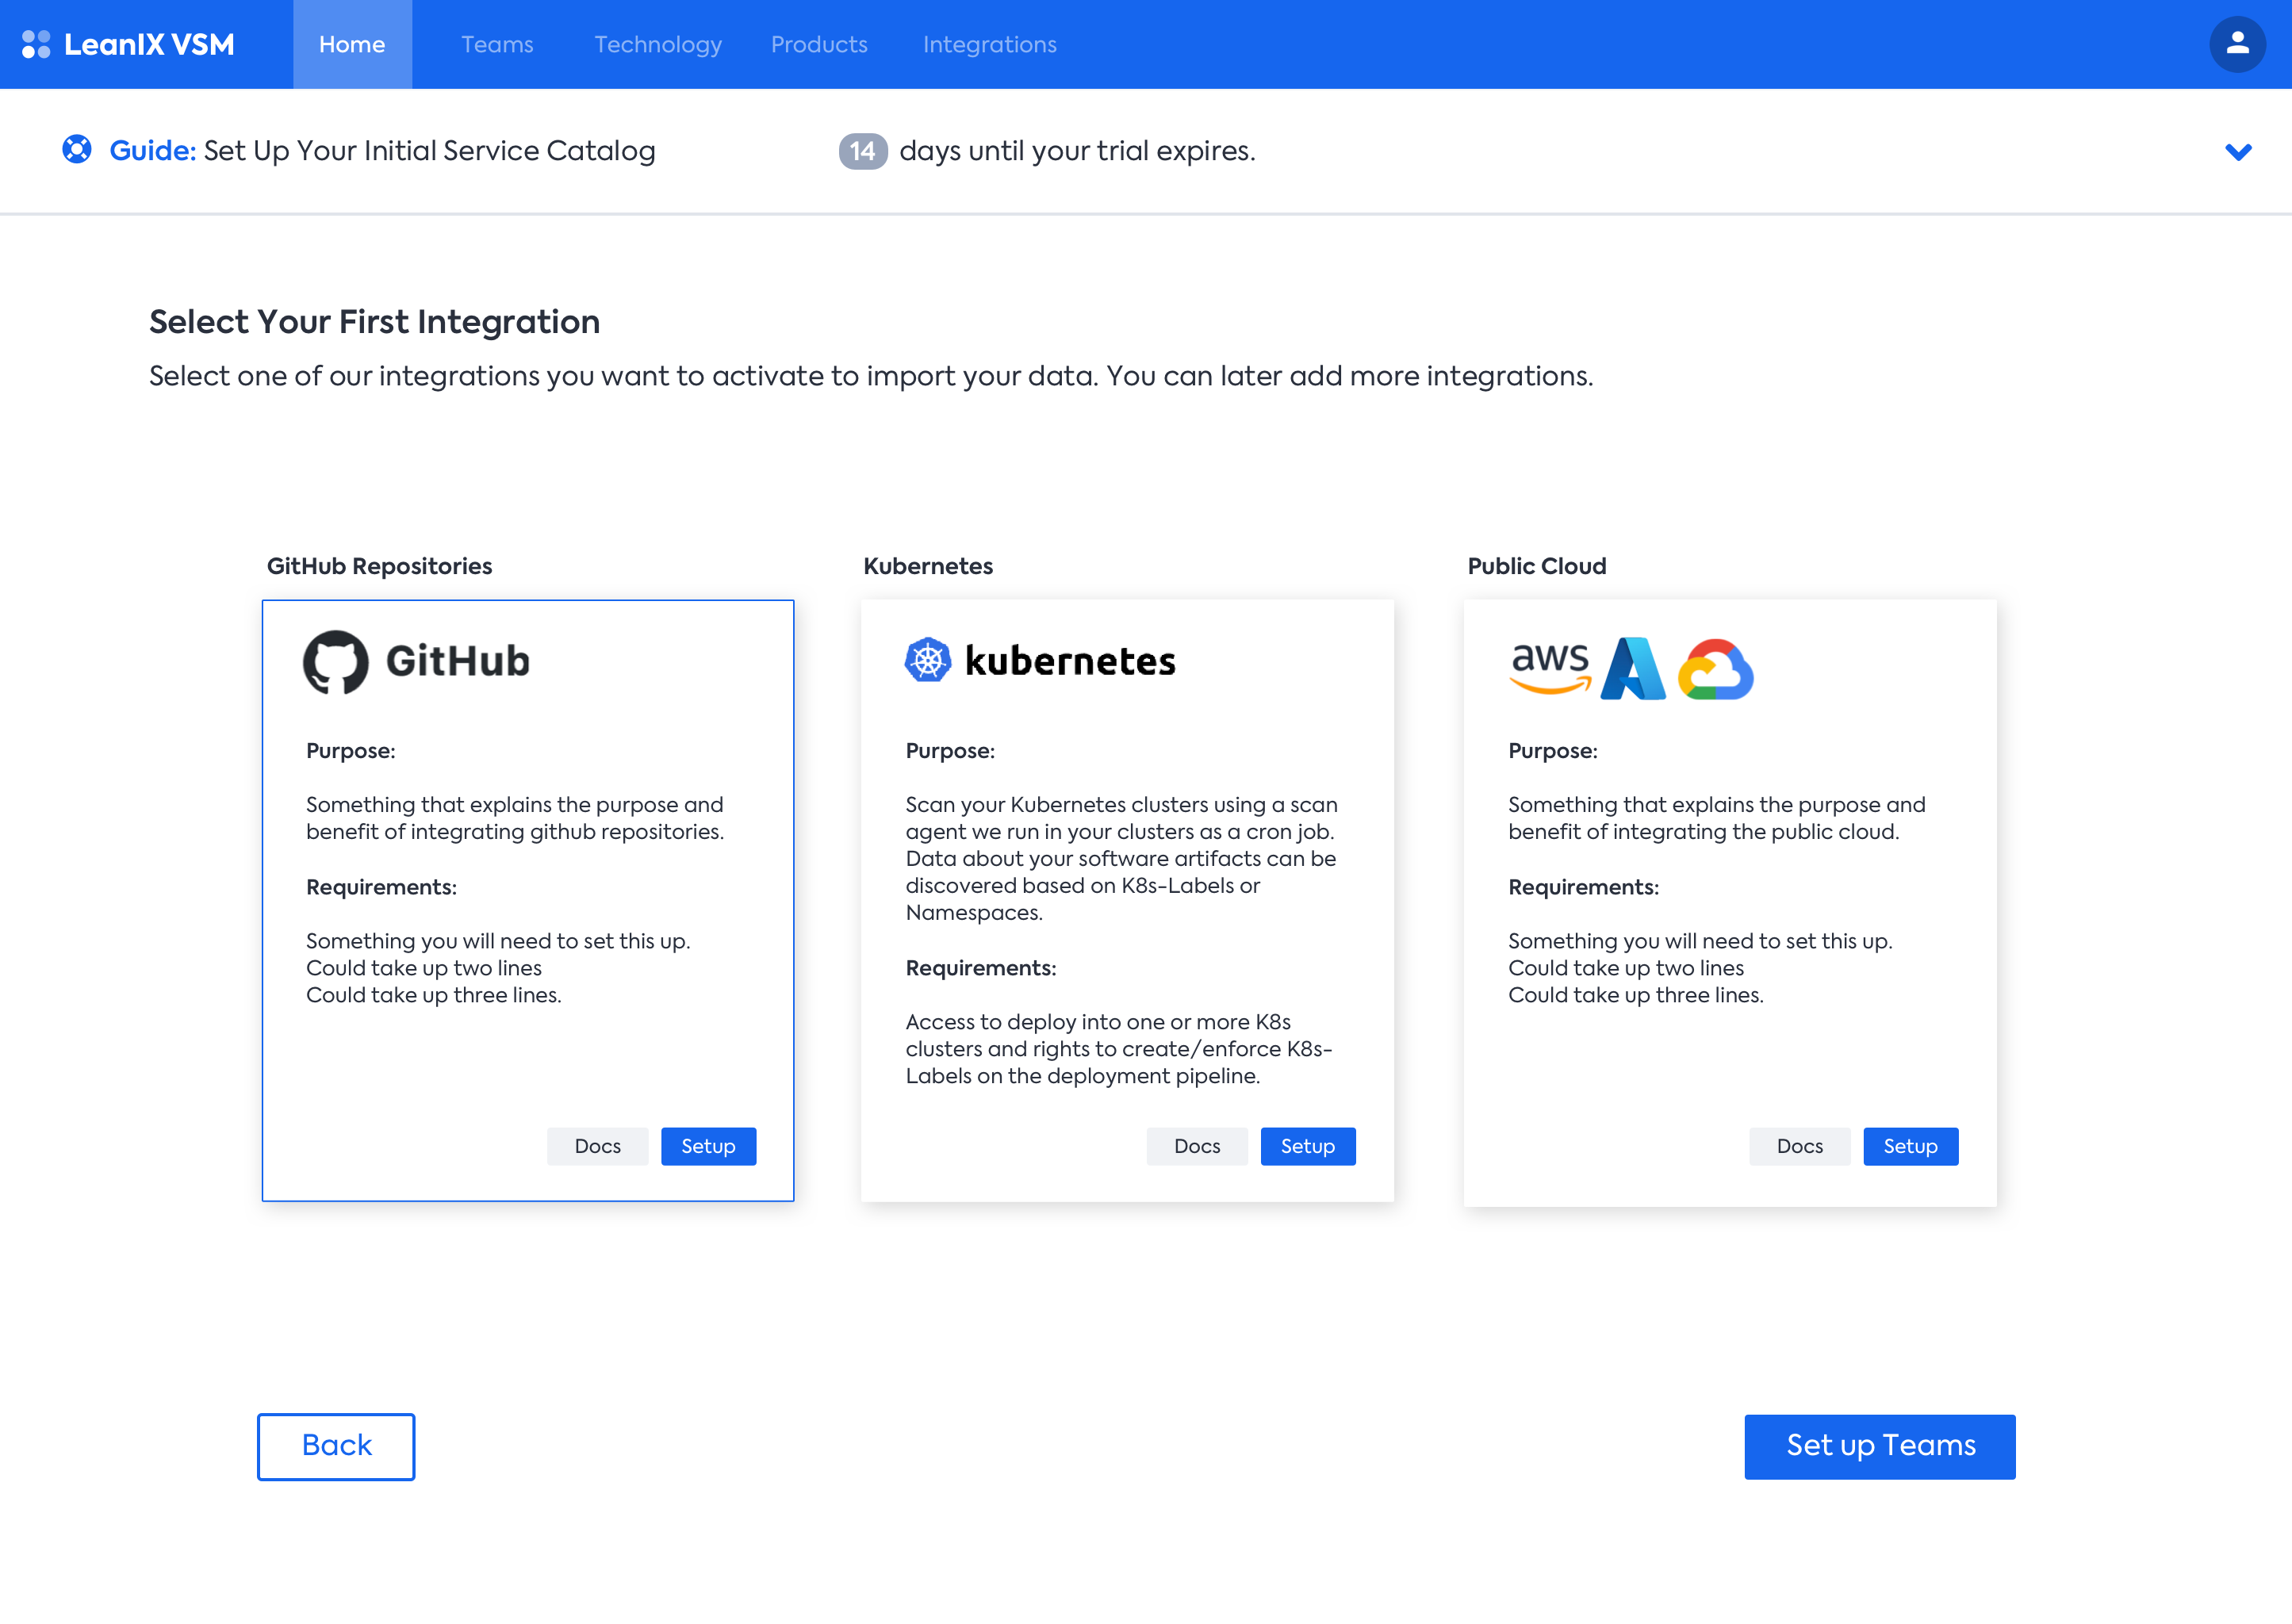This screenshot has width=2292, height=1624.
Task: Start Setup for Kubernetes
Action: coord(1308,1146)
